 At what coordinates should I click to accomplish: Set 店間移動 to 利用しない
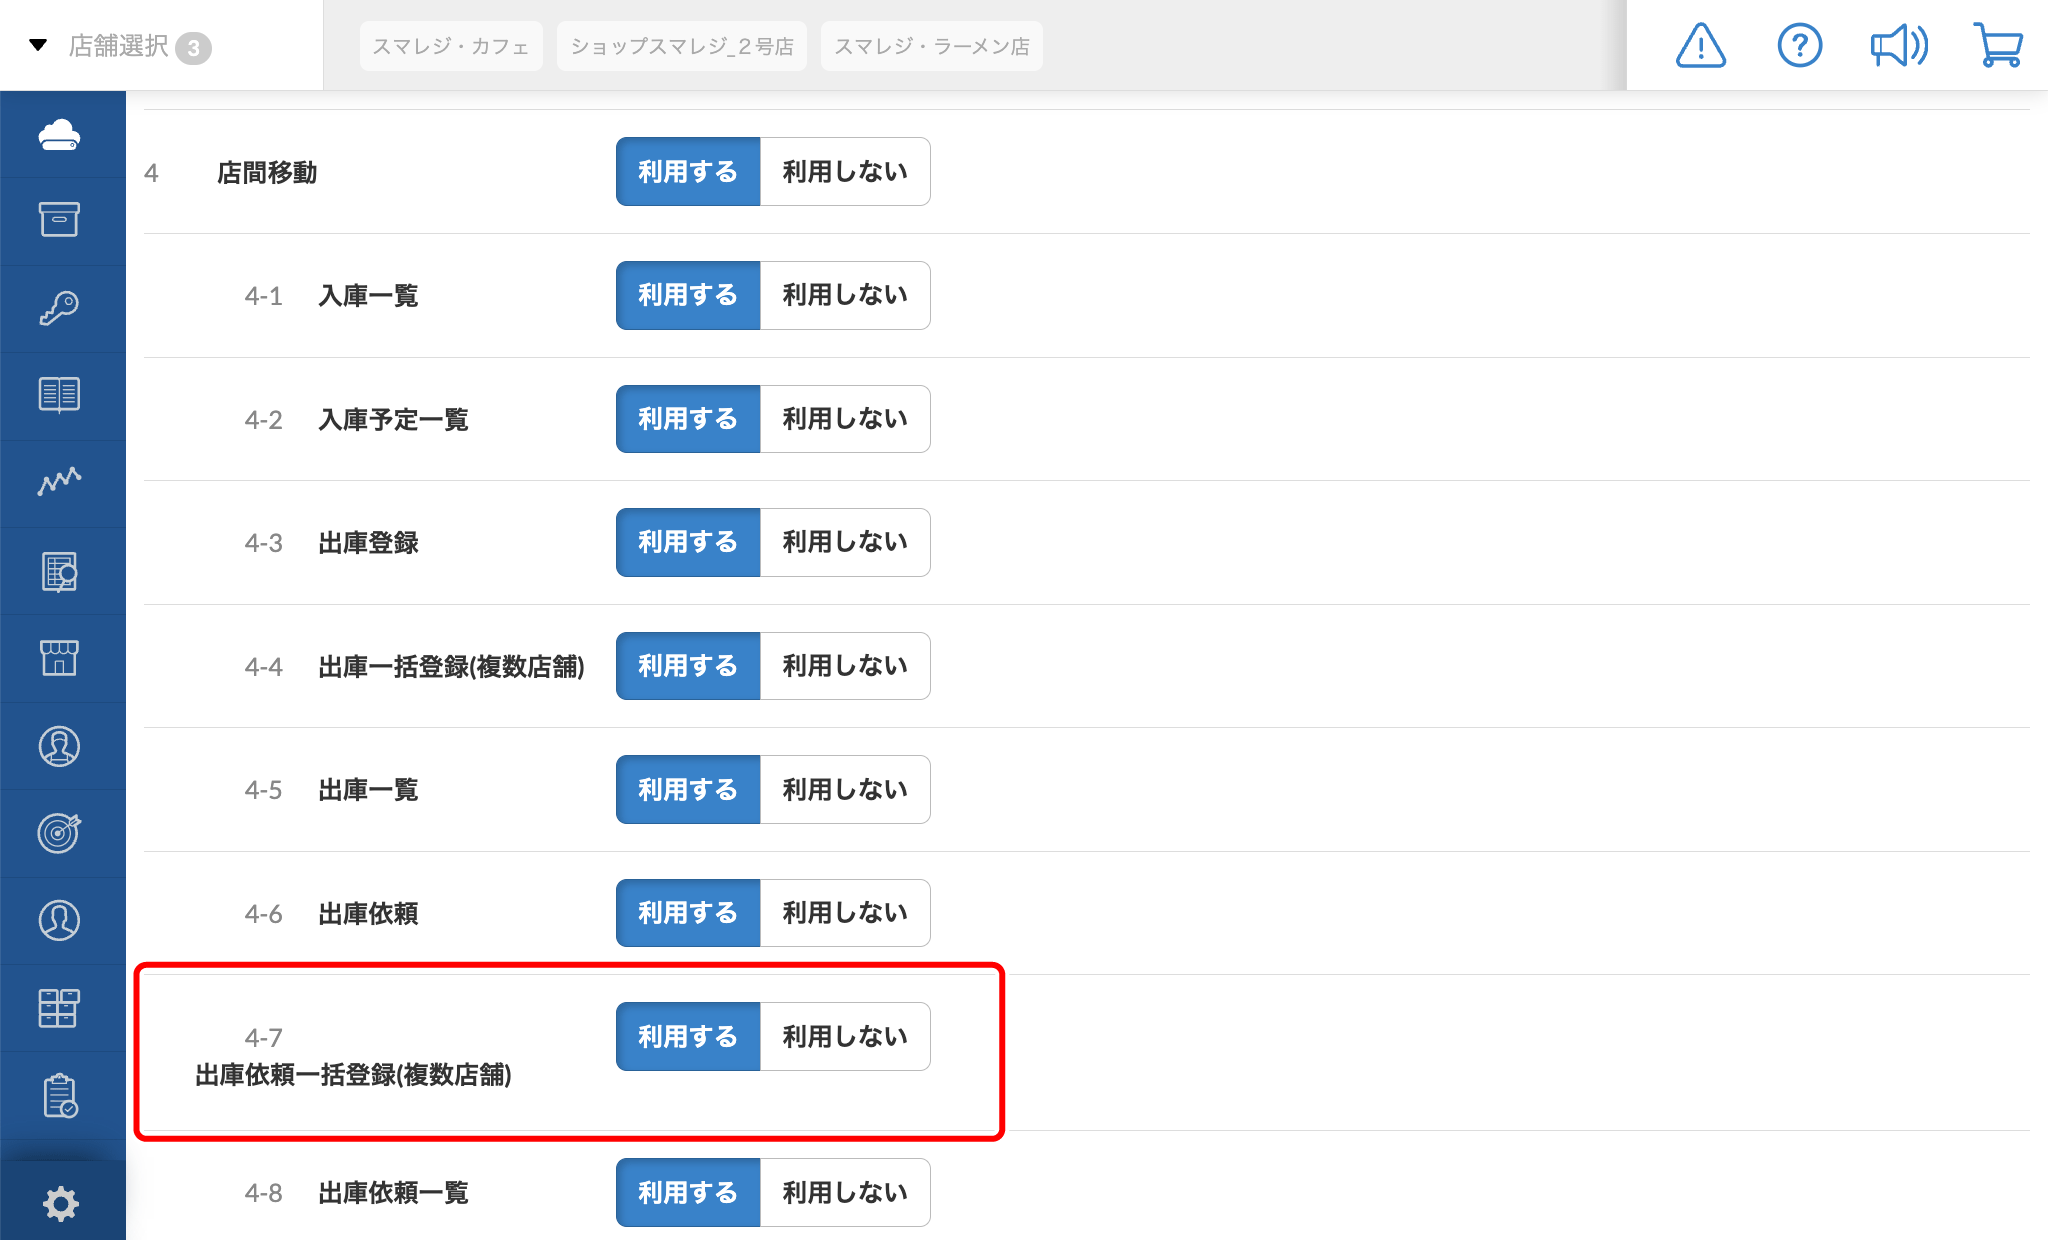tap(845, 172)
